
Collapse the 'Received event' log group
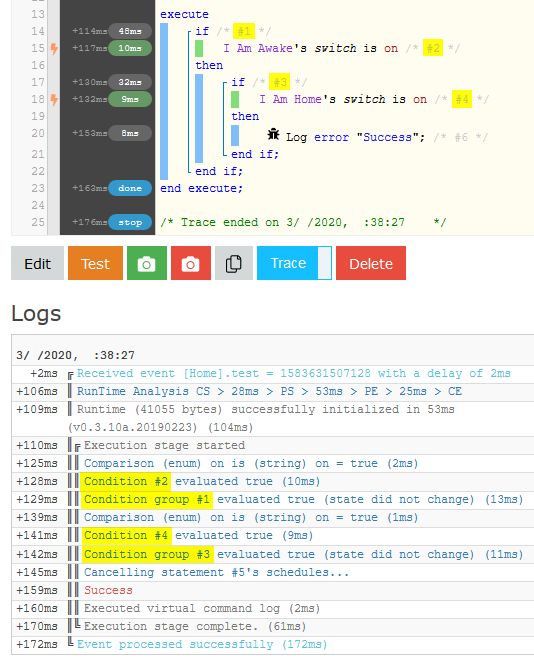[x=71, y=375]
